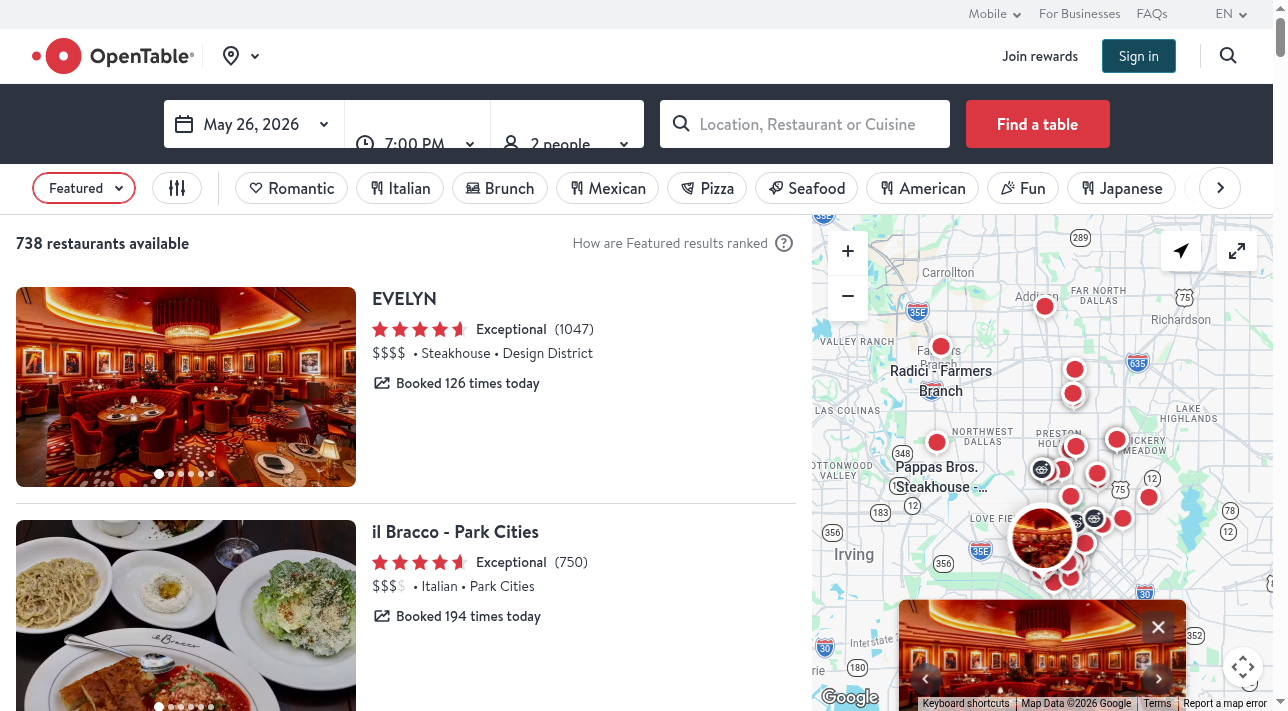Select the Romantic filter chip
This screenshot has height=711, width=1288.
[291, 188]
